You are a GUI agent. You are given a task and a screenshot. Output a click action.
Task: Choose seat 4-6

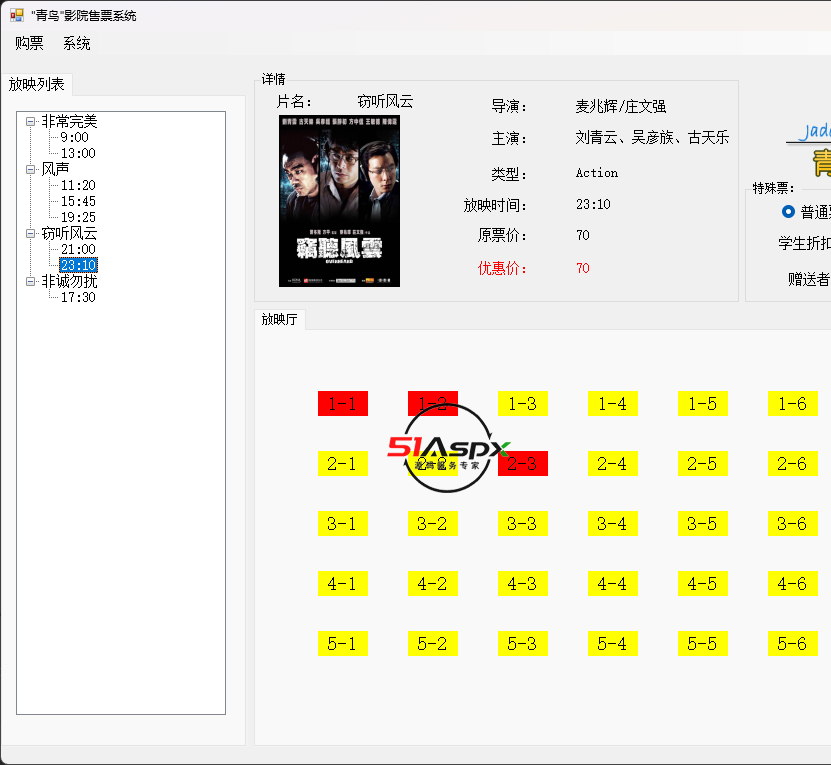tap(793, 583)
